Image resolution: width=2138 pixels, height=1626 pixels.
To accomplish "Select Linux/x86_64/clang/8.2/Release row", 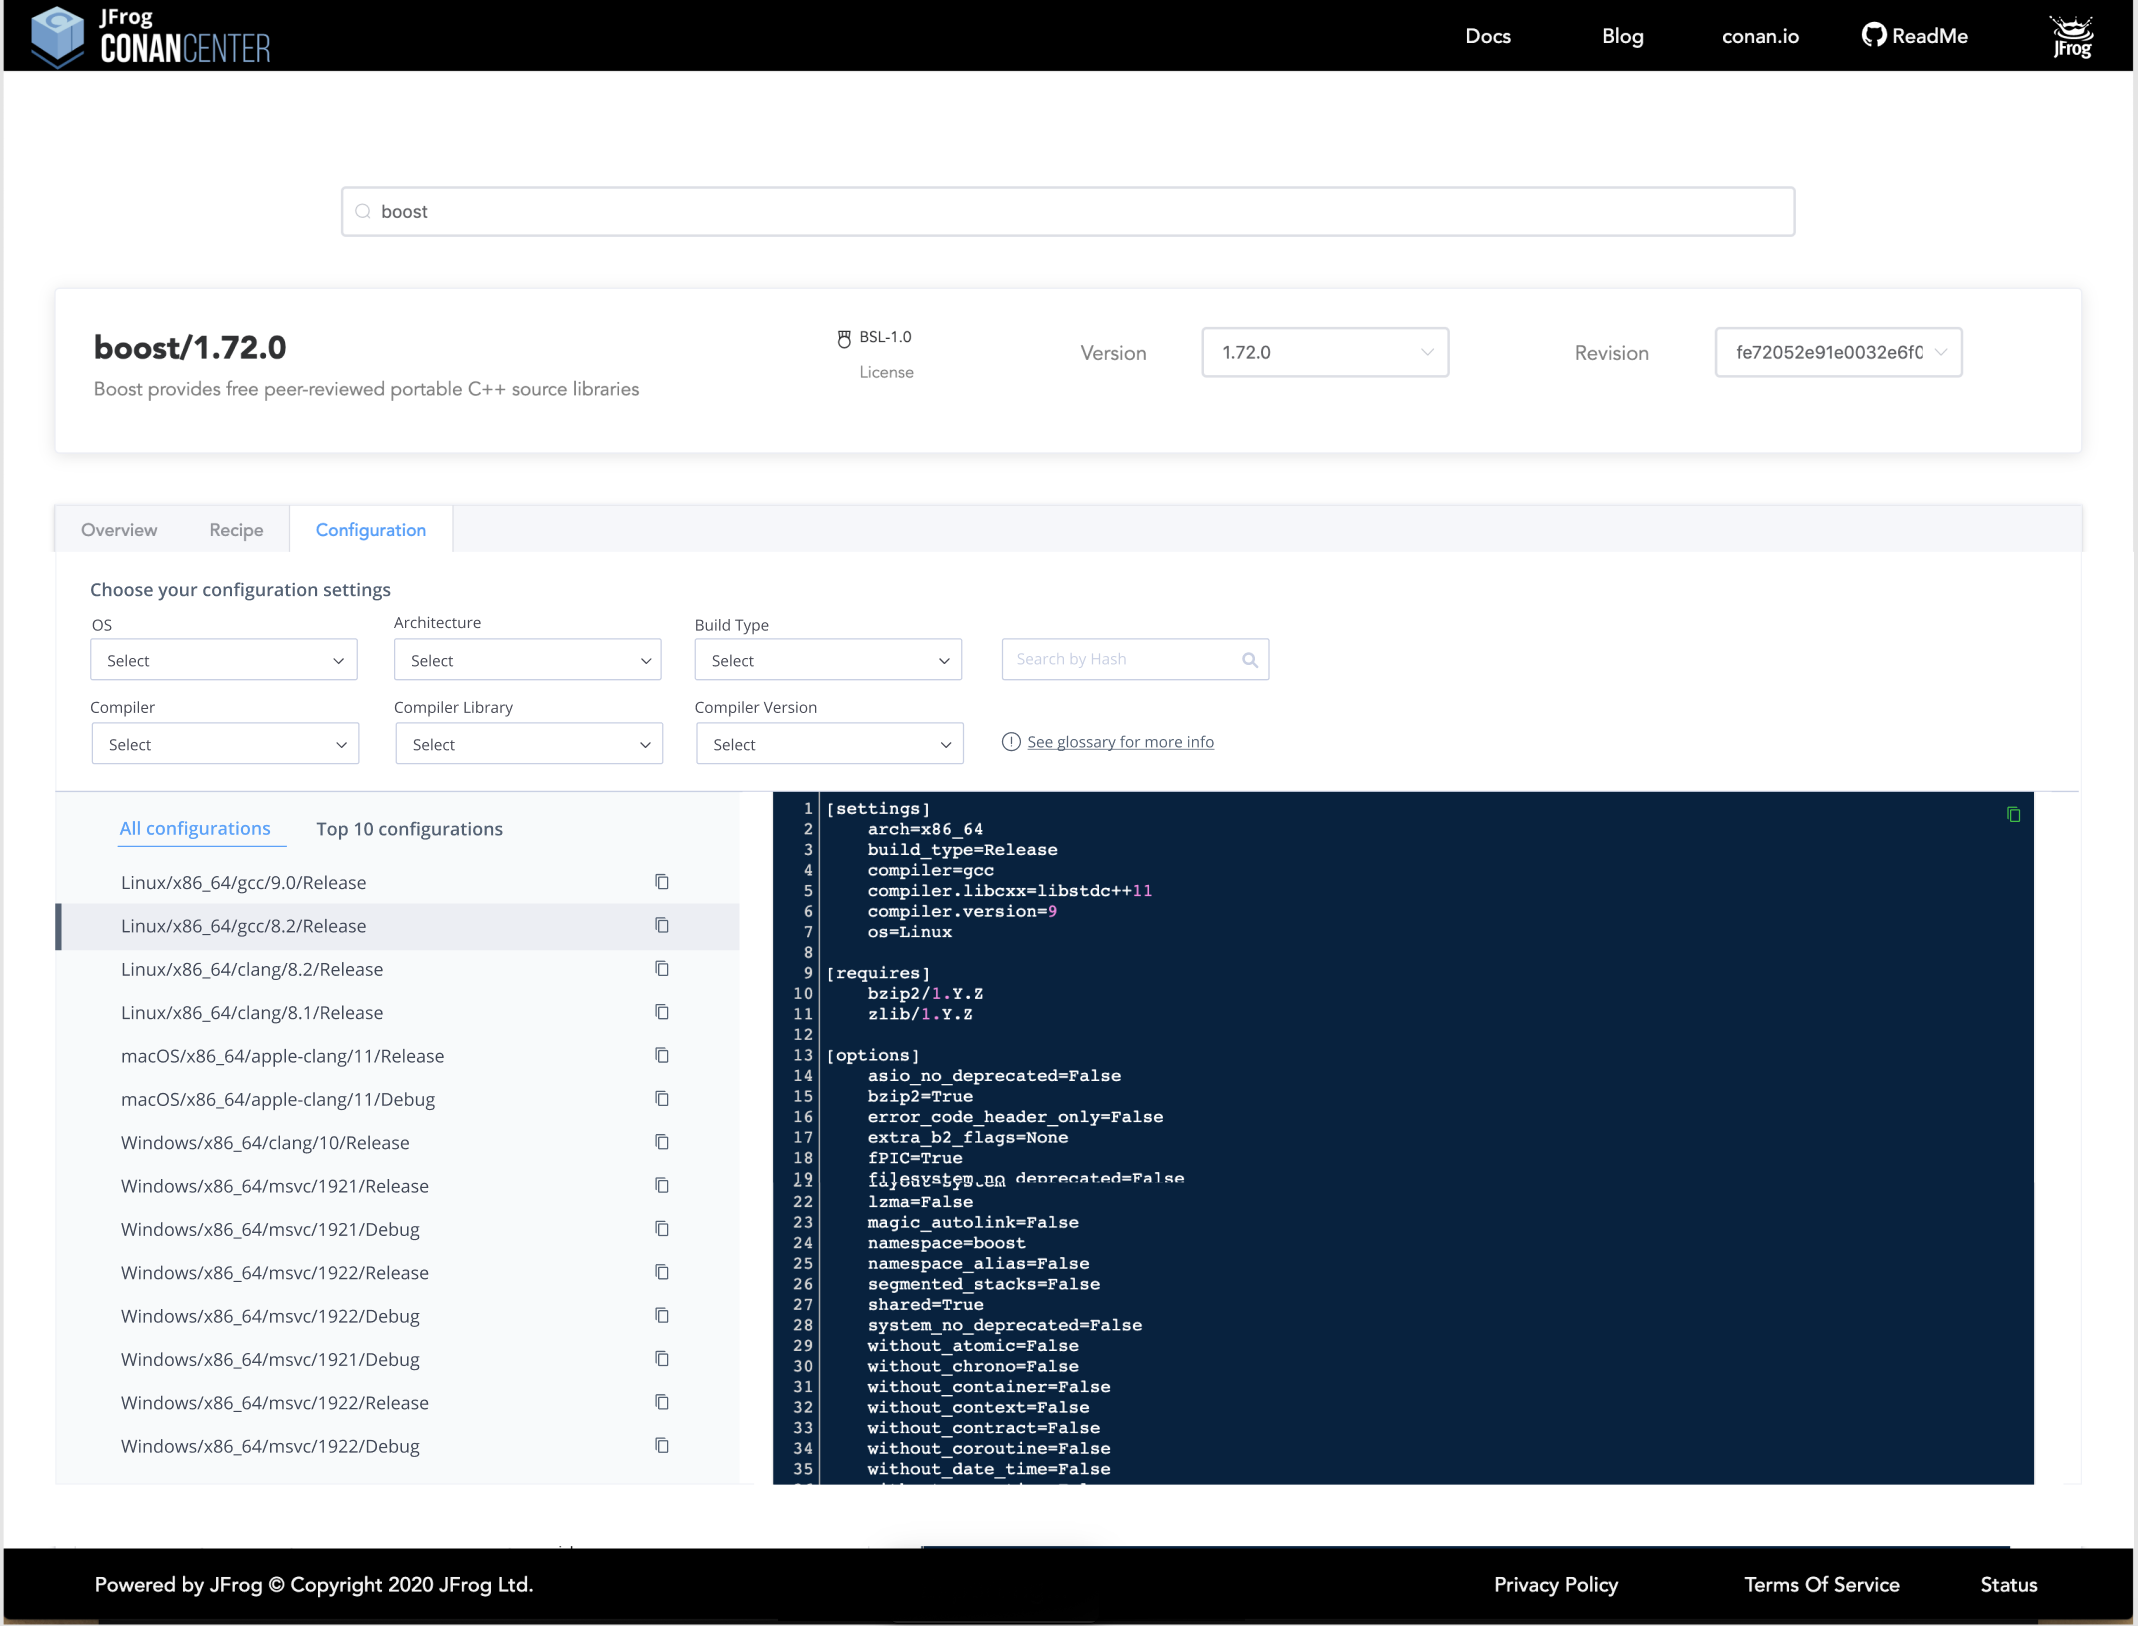I will [398, 969].
